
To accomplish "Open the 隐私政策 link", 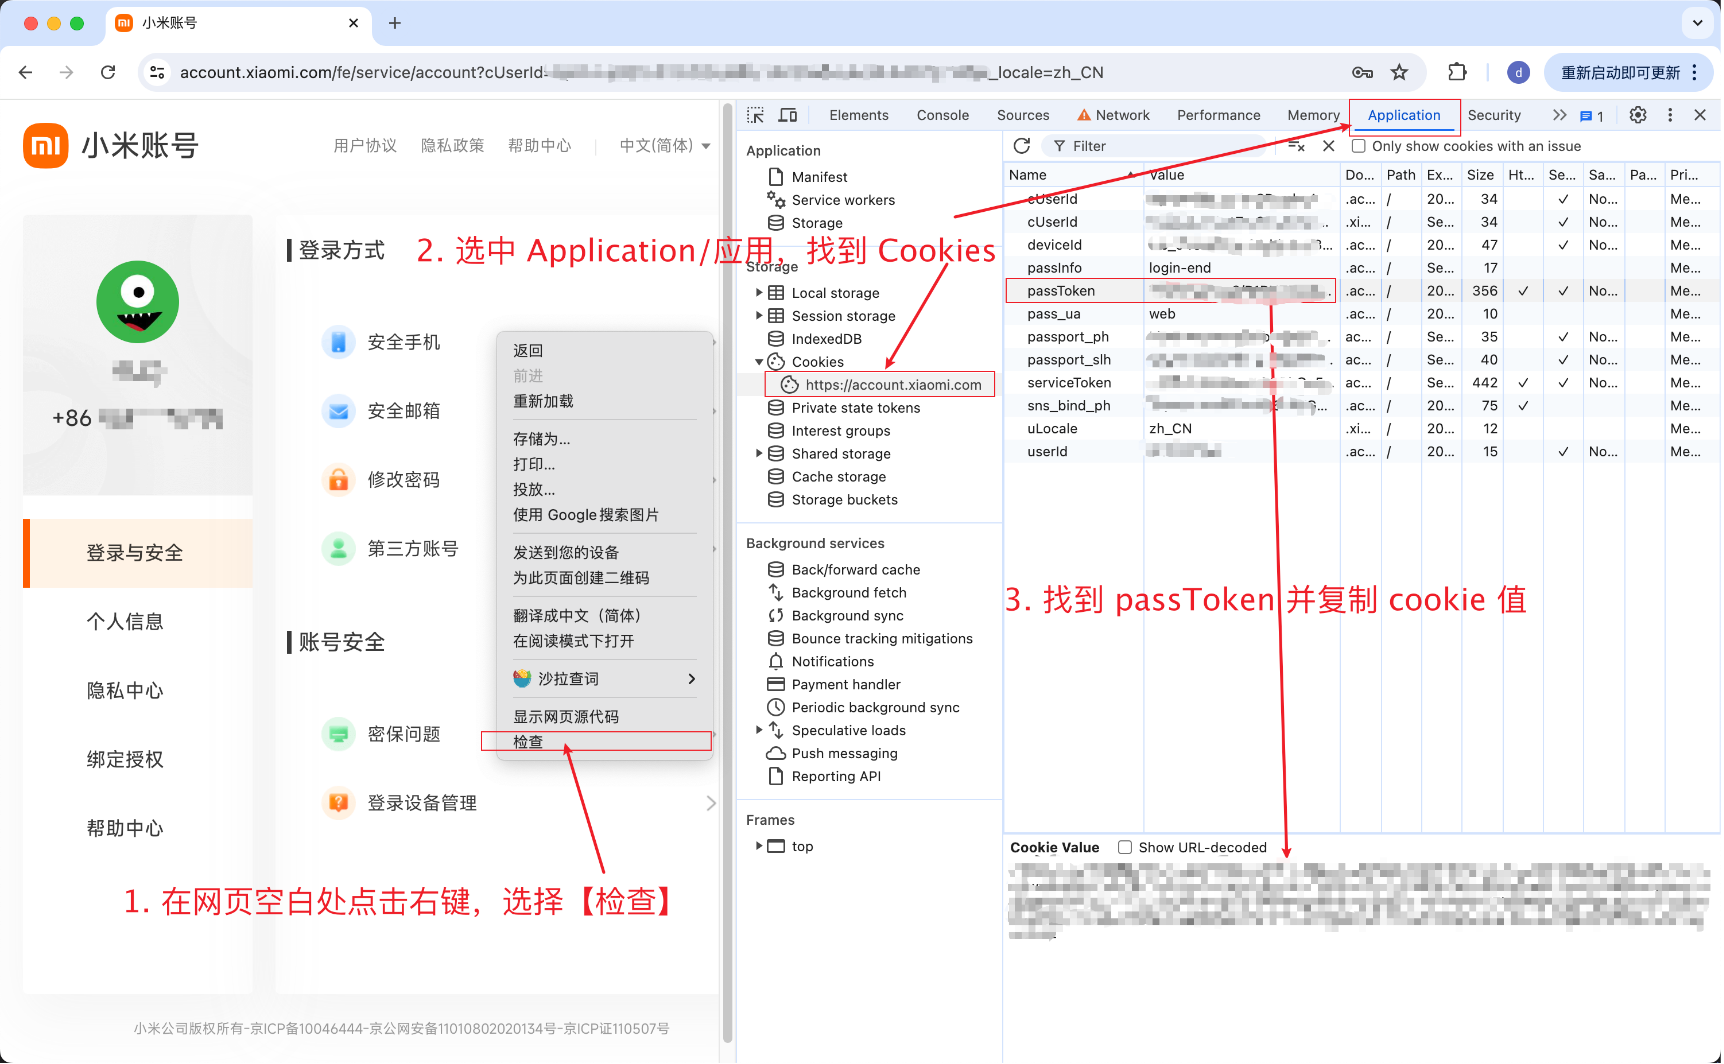I will pyautogui.click(x=452, y=146).
